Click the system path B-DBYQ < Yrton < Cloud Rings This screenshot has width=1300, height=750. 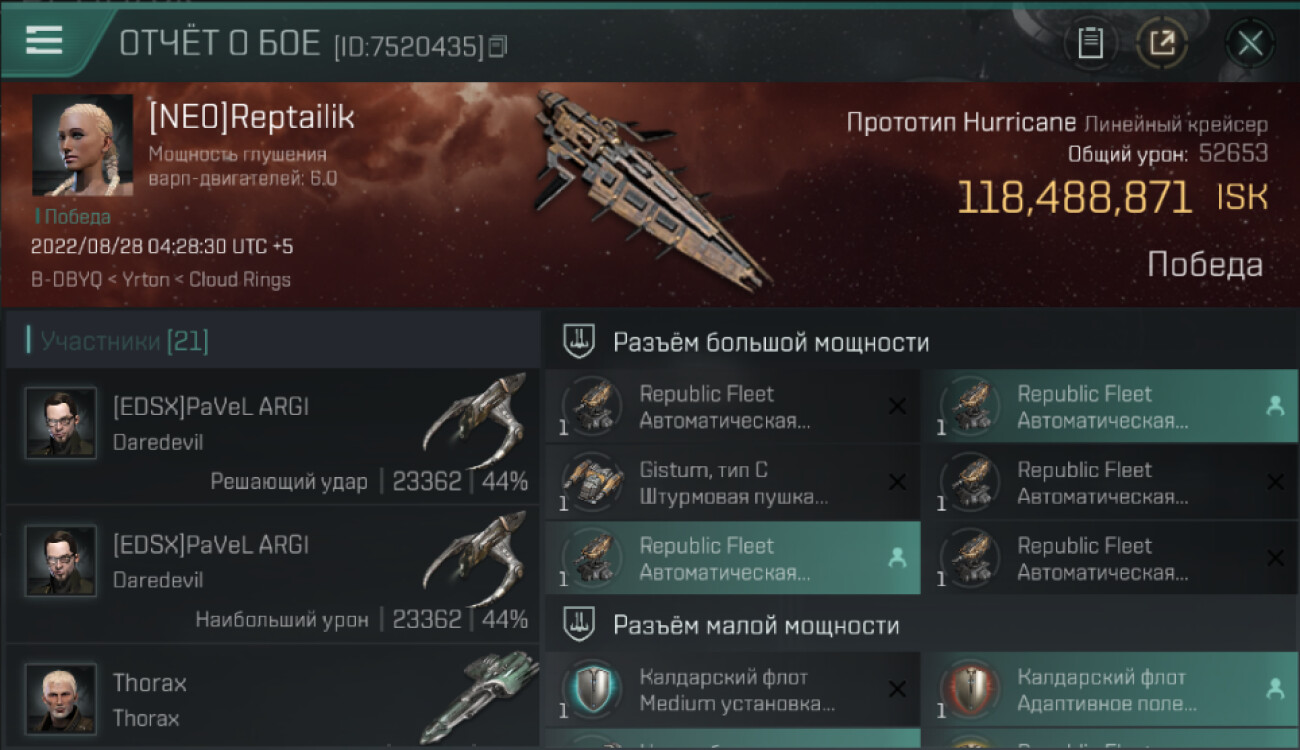click(x=161, y=279)
